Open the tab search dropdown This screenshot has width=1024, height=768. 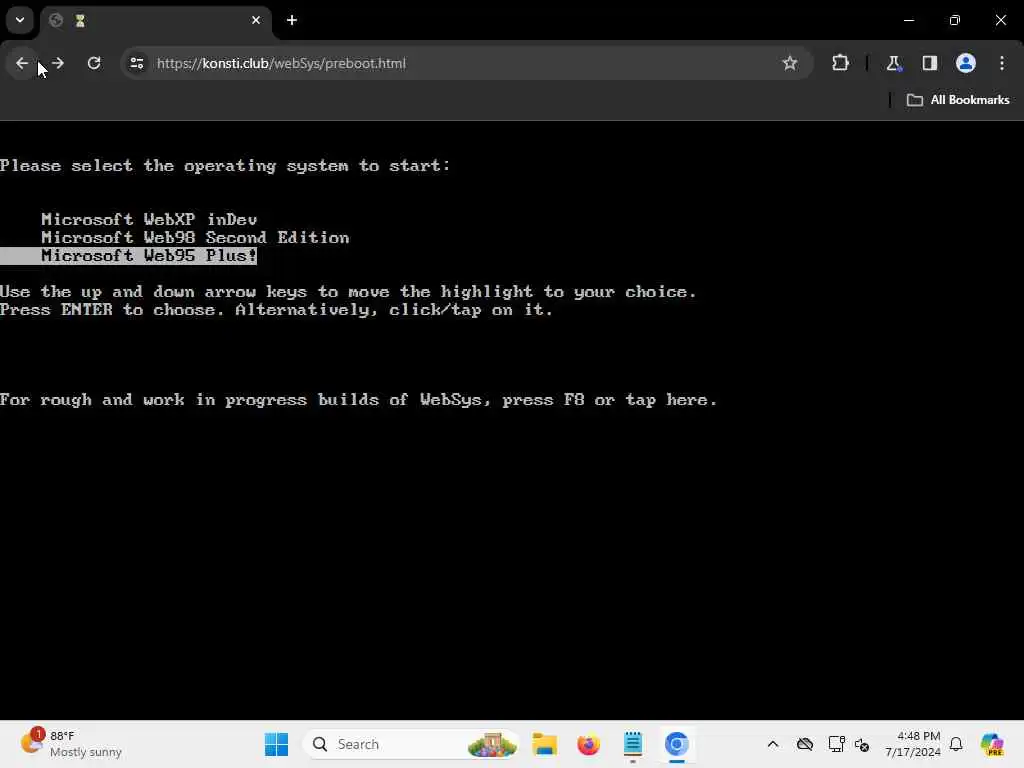coord(20,20)
